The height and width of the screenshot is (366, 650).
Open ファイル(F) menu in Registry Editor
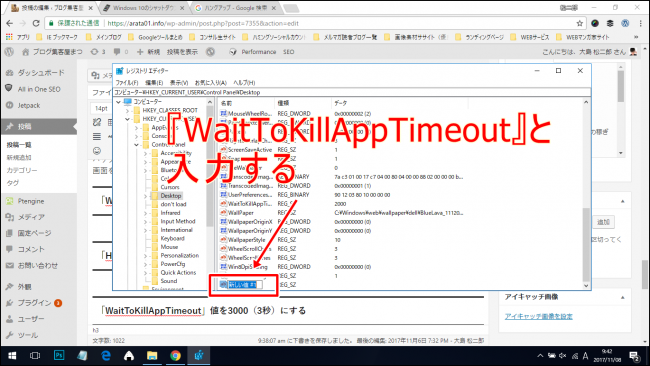[x=127, y=82]
